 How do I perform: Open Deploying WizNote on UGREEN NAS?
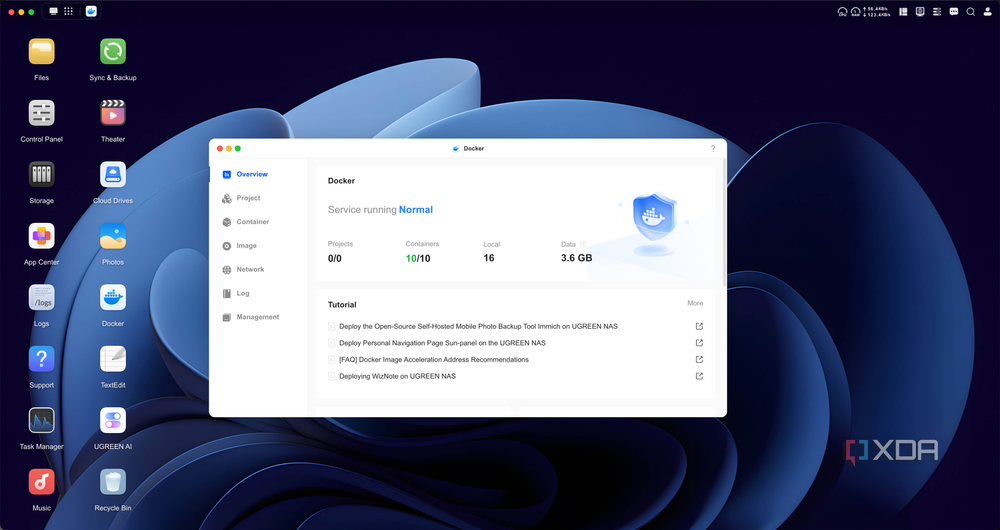[397, 376]
